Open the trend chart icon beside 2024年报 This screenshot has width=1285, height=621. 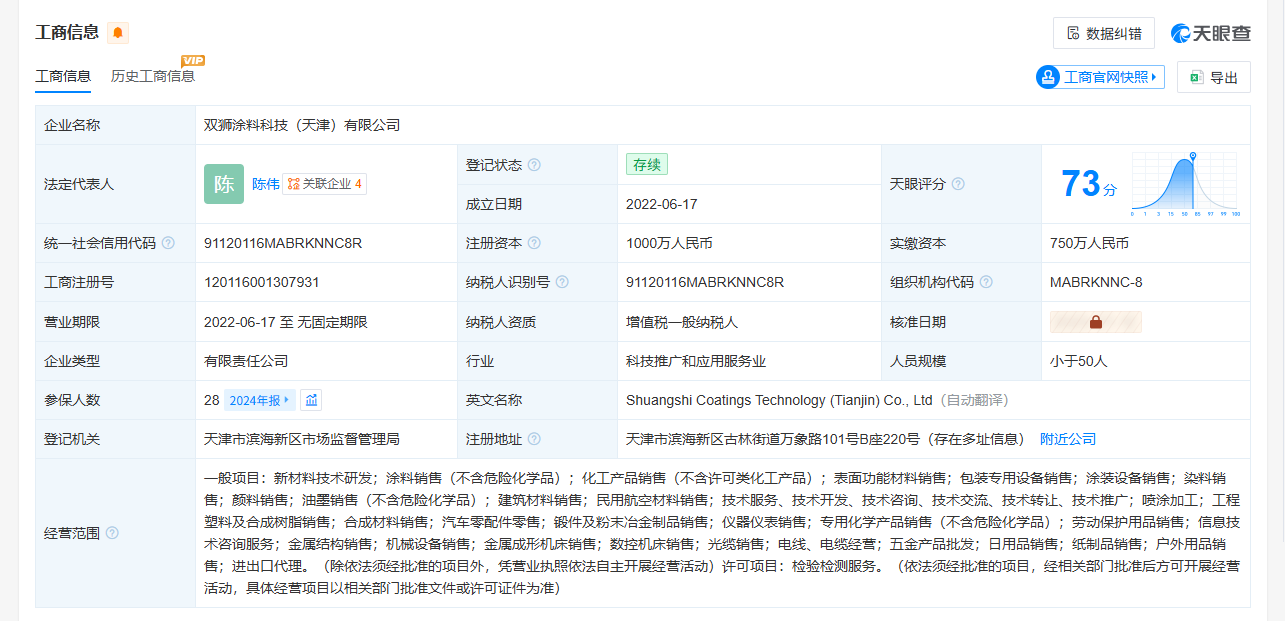(x=311, y=400)
